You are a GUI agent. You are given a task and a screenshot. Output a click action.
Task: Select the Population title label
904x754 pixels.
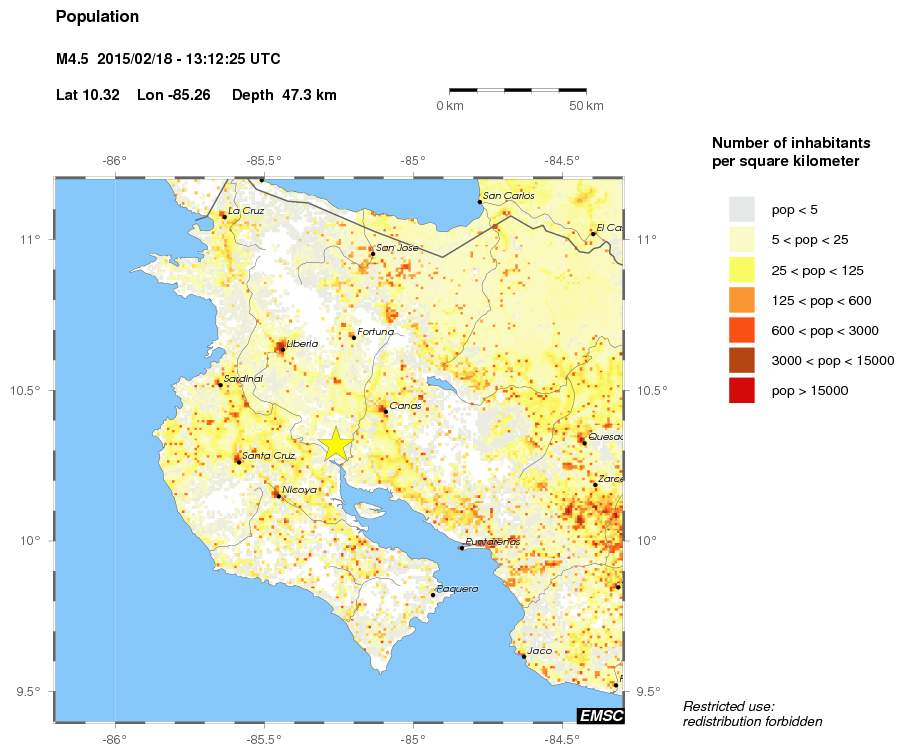(x=97, y=16)
